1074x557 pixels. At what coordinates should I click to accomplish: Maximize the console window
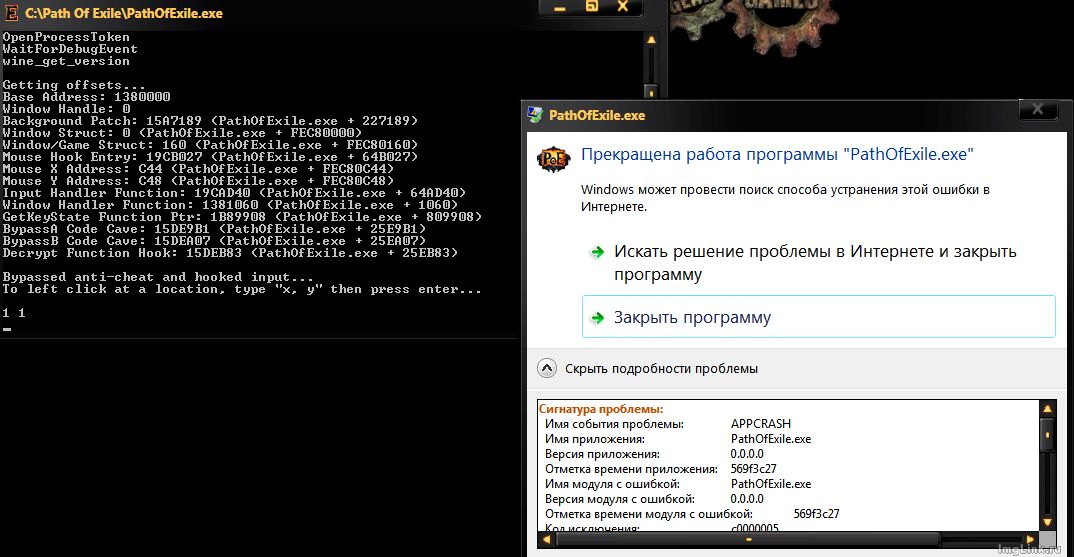(x=592, y=7)
